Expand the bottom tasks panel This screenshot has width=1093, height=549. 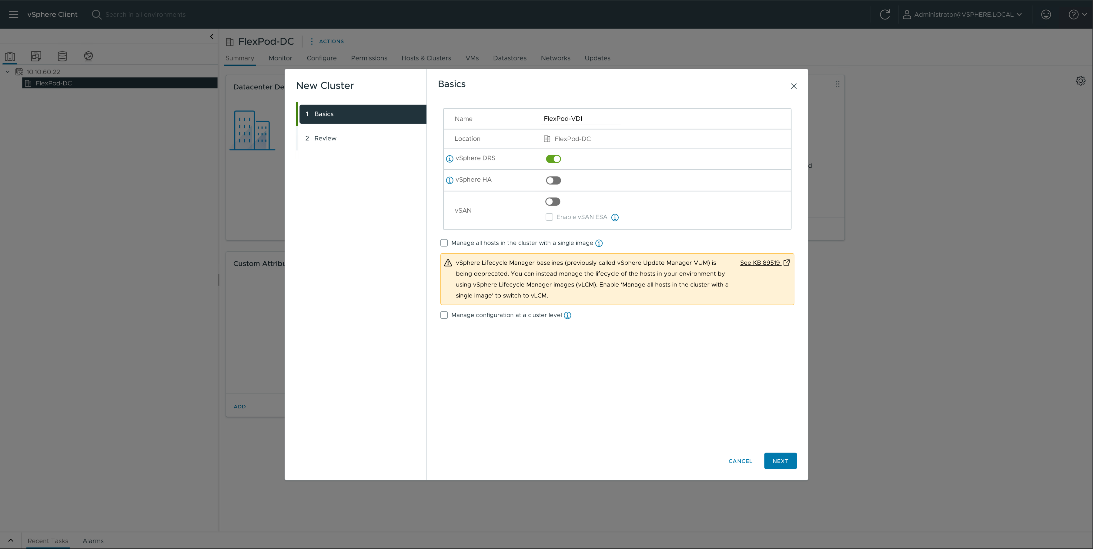point(11,541)
